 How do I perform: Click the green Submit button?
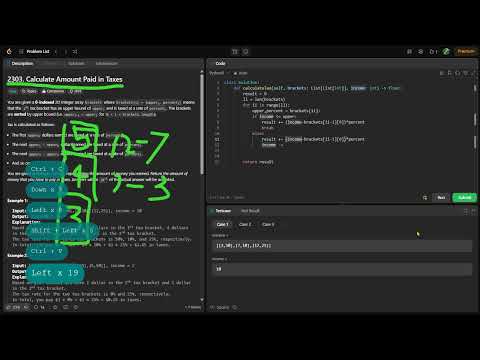click(464, 198)
